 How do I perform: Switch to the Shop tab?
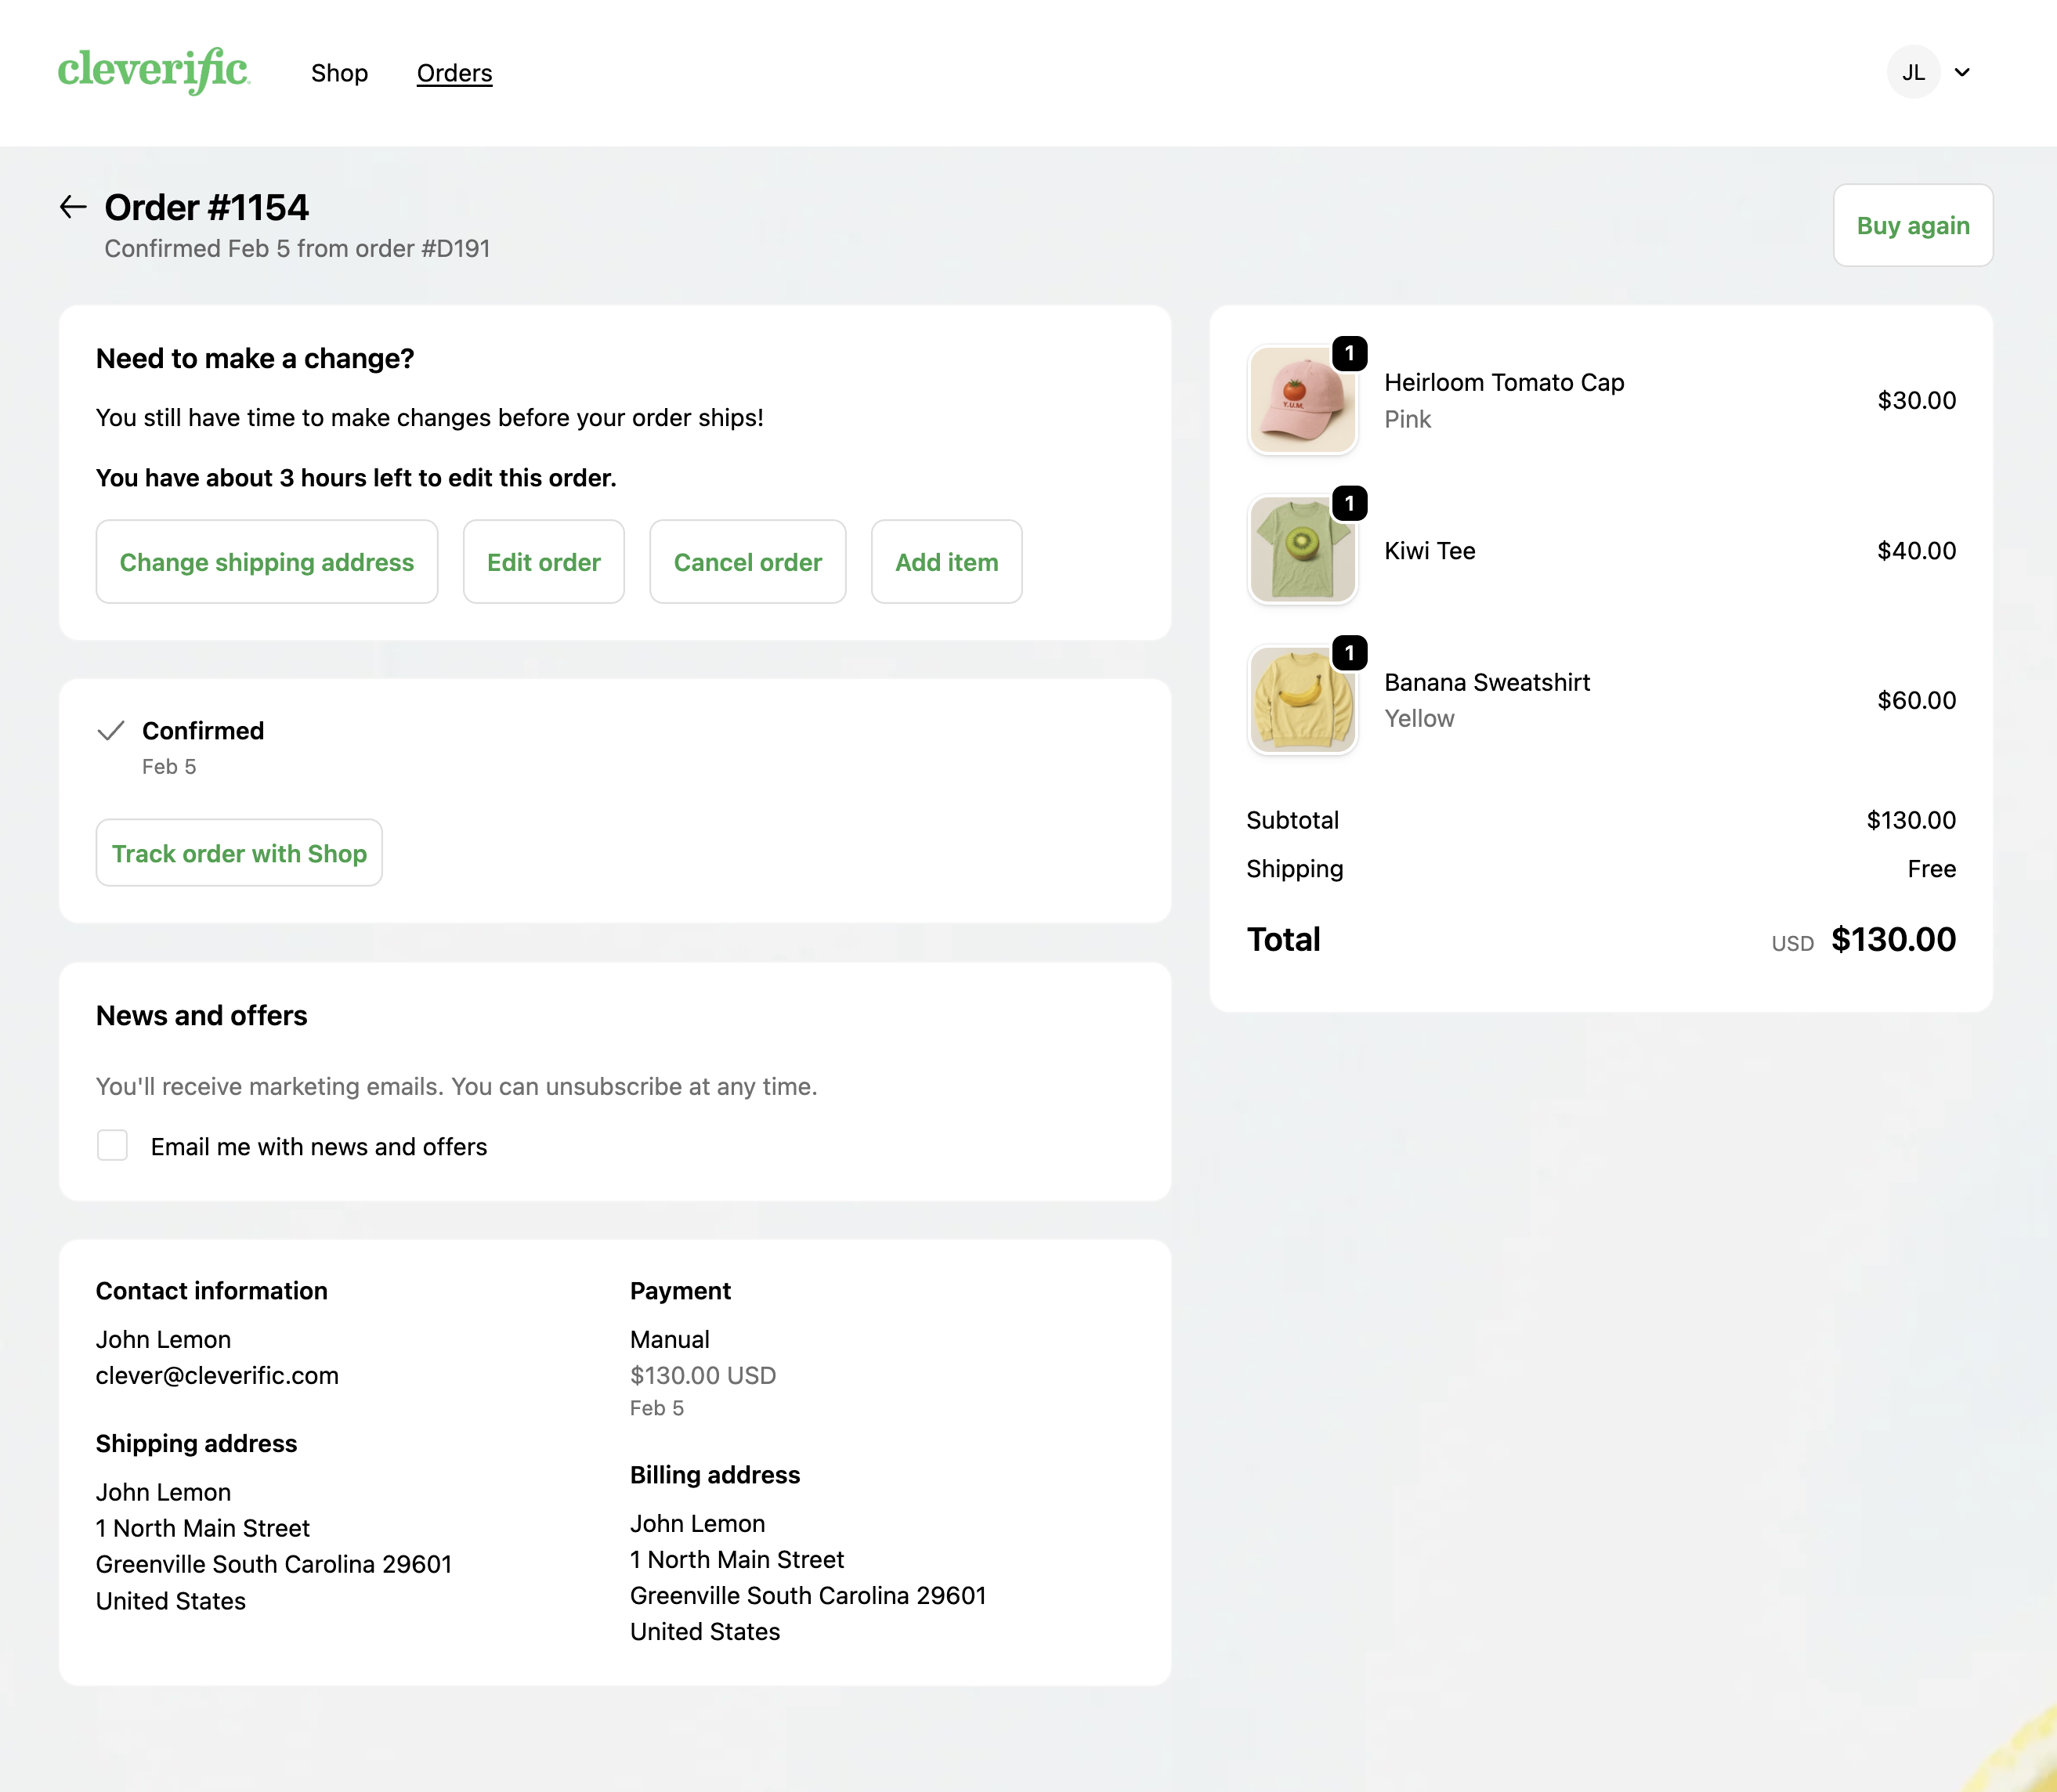340,72
